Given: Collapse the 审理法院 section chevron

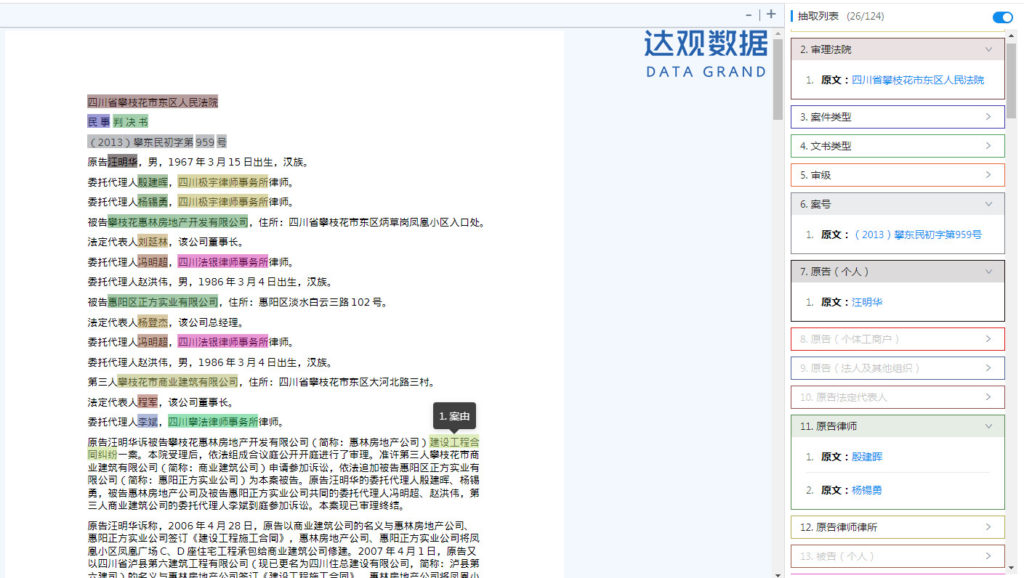Looking at the screenshot, I should (x=989, y=50).
